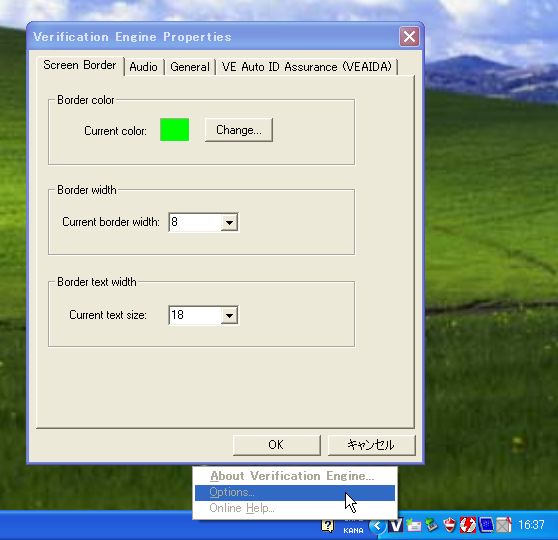Click the Current color label

tap(115, 131)
